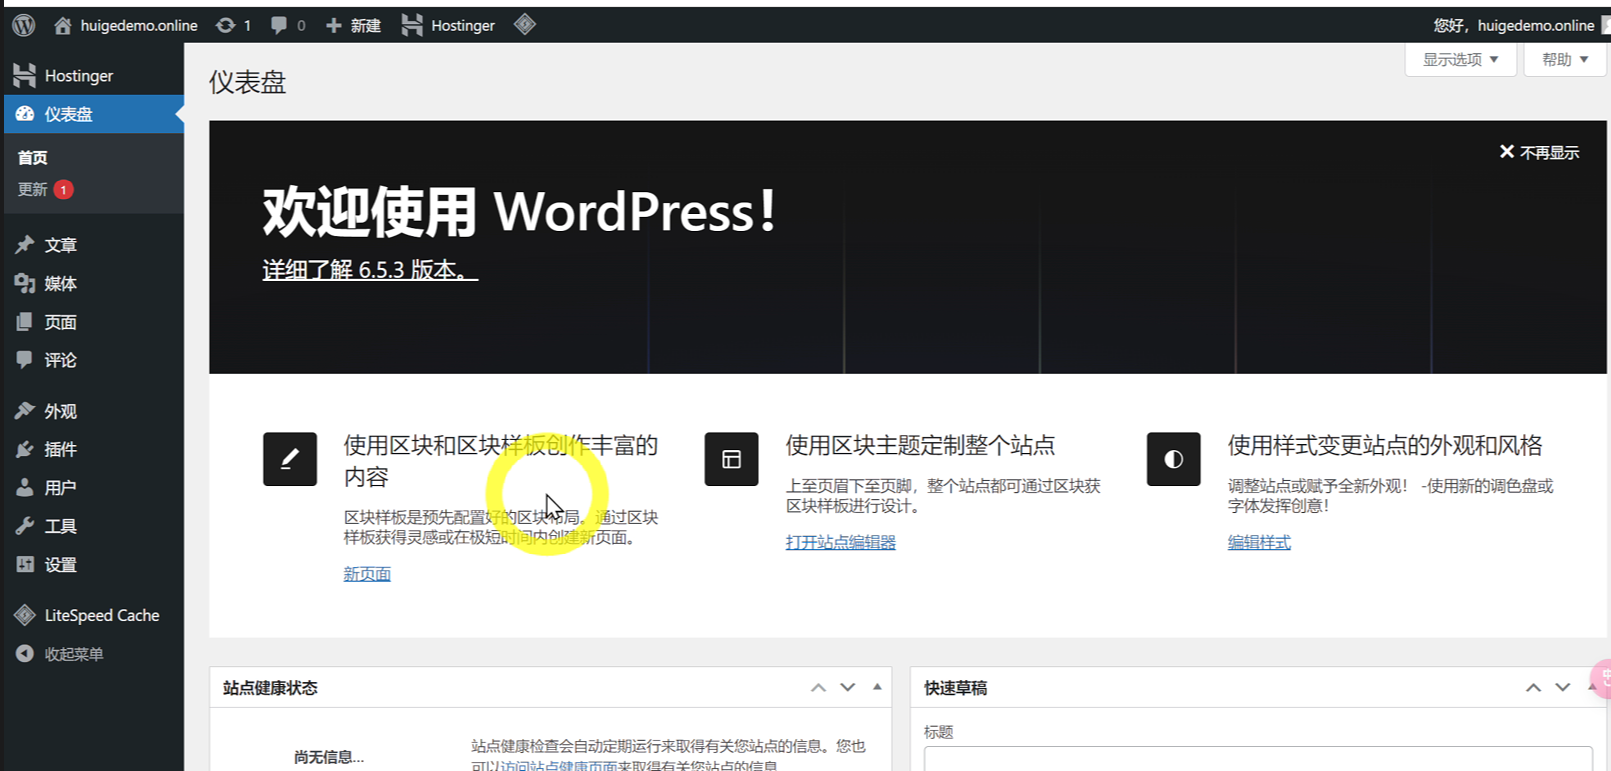Open the huigedemo.online site home link
1611x771 pixels.
click(x=125, y=25)
